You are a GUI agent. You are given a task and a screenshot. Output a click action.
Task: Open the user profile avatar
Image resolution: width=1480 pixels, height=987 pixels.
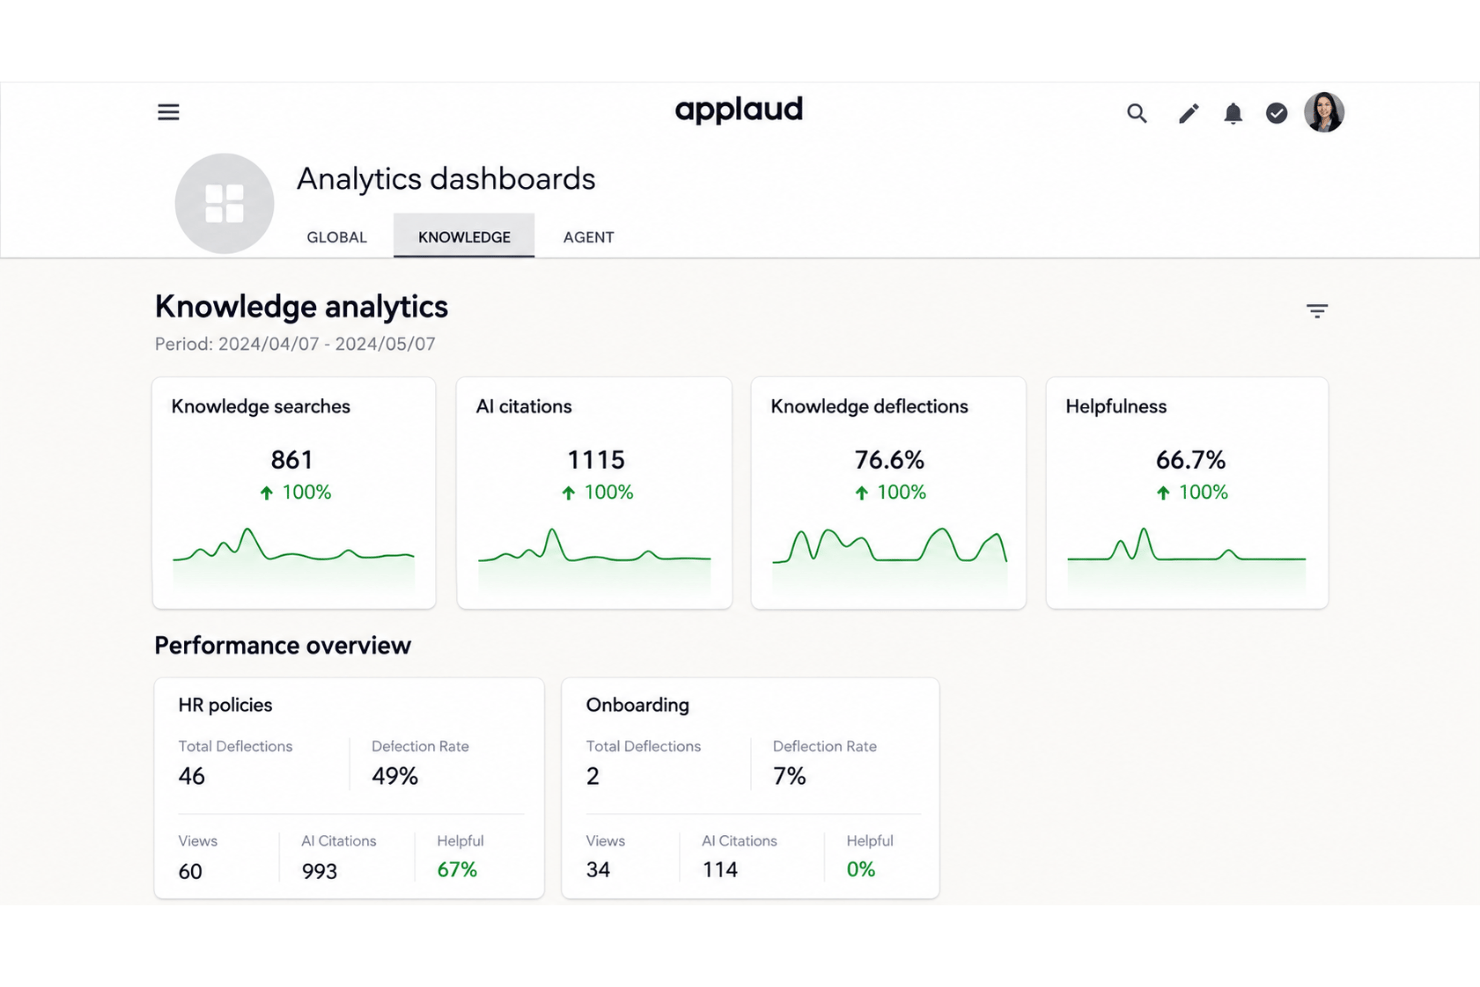click(1324, 112)
